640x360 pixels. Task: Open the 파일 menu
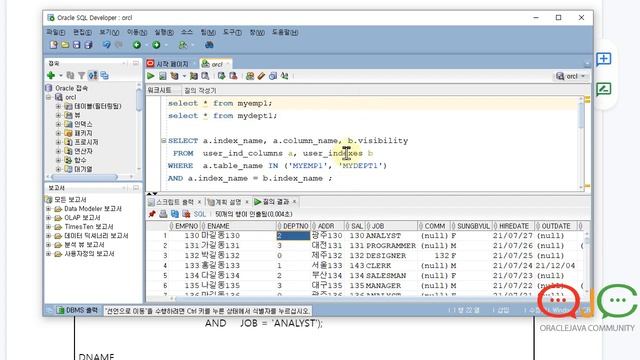click(x=56, y=32)
